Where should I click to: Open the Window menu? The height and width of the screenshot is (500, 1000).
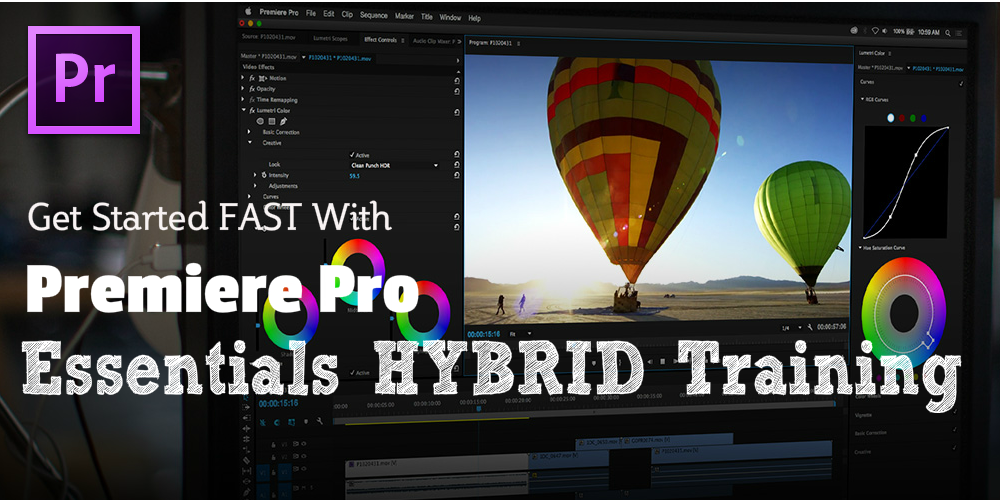click(x=450, y=17)
